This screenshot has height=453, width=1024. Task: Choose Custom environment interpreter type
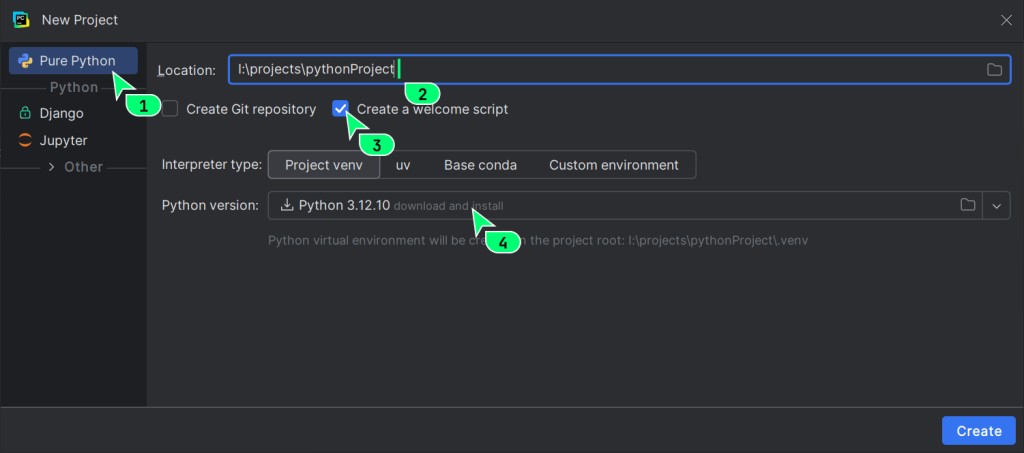pyautogui.click(x=613, y=165)
